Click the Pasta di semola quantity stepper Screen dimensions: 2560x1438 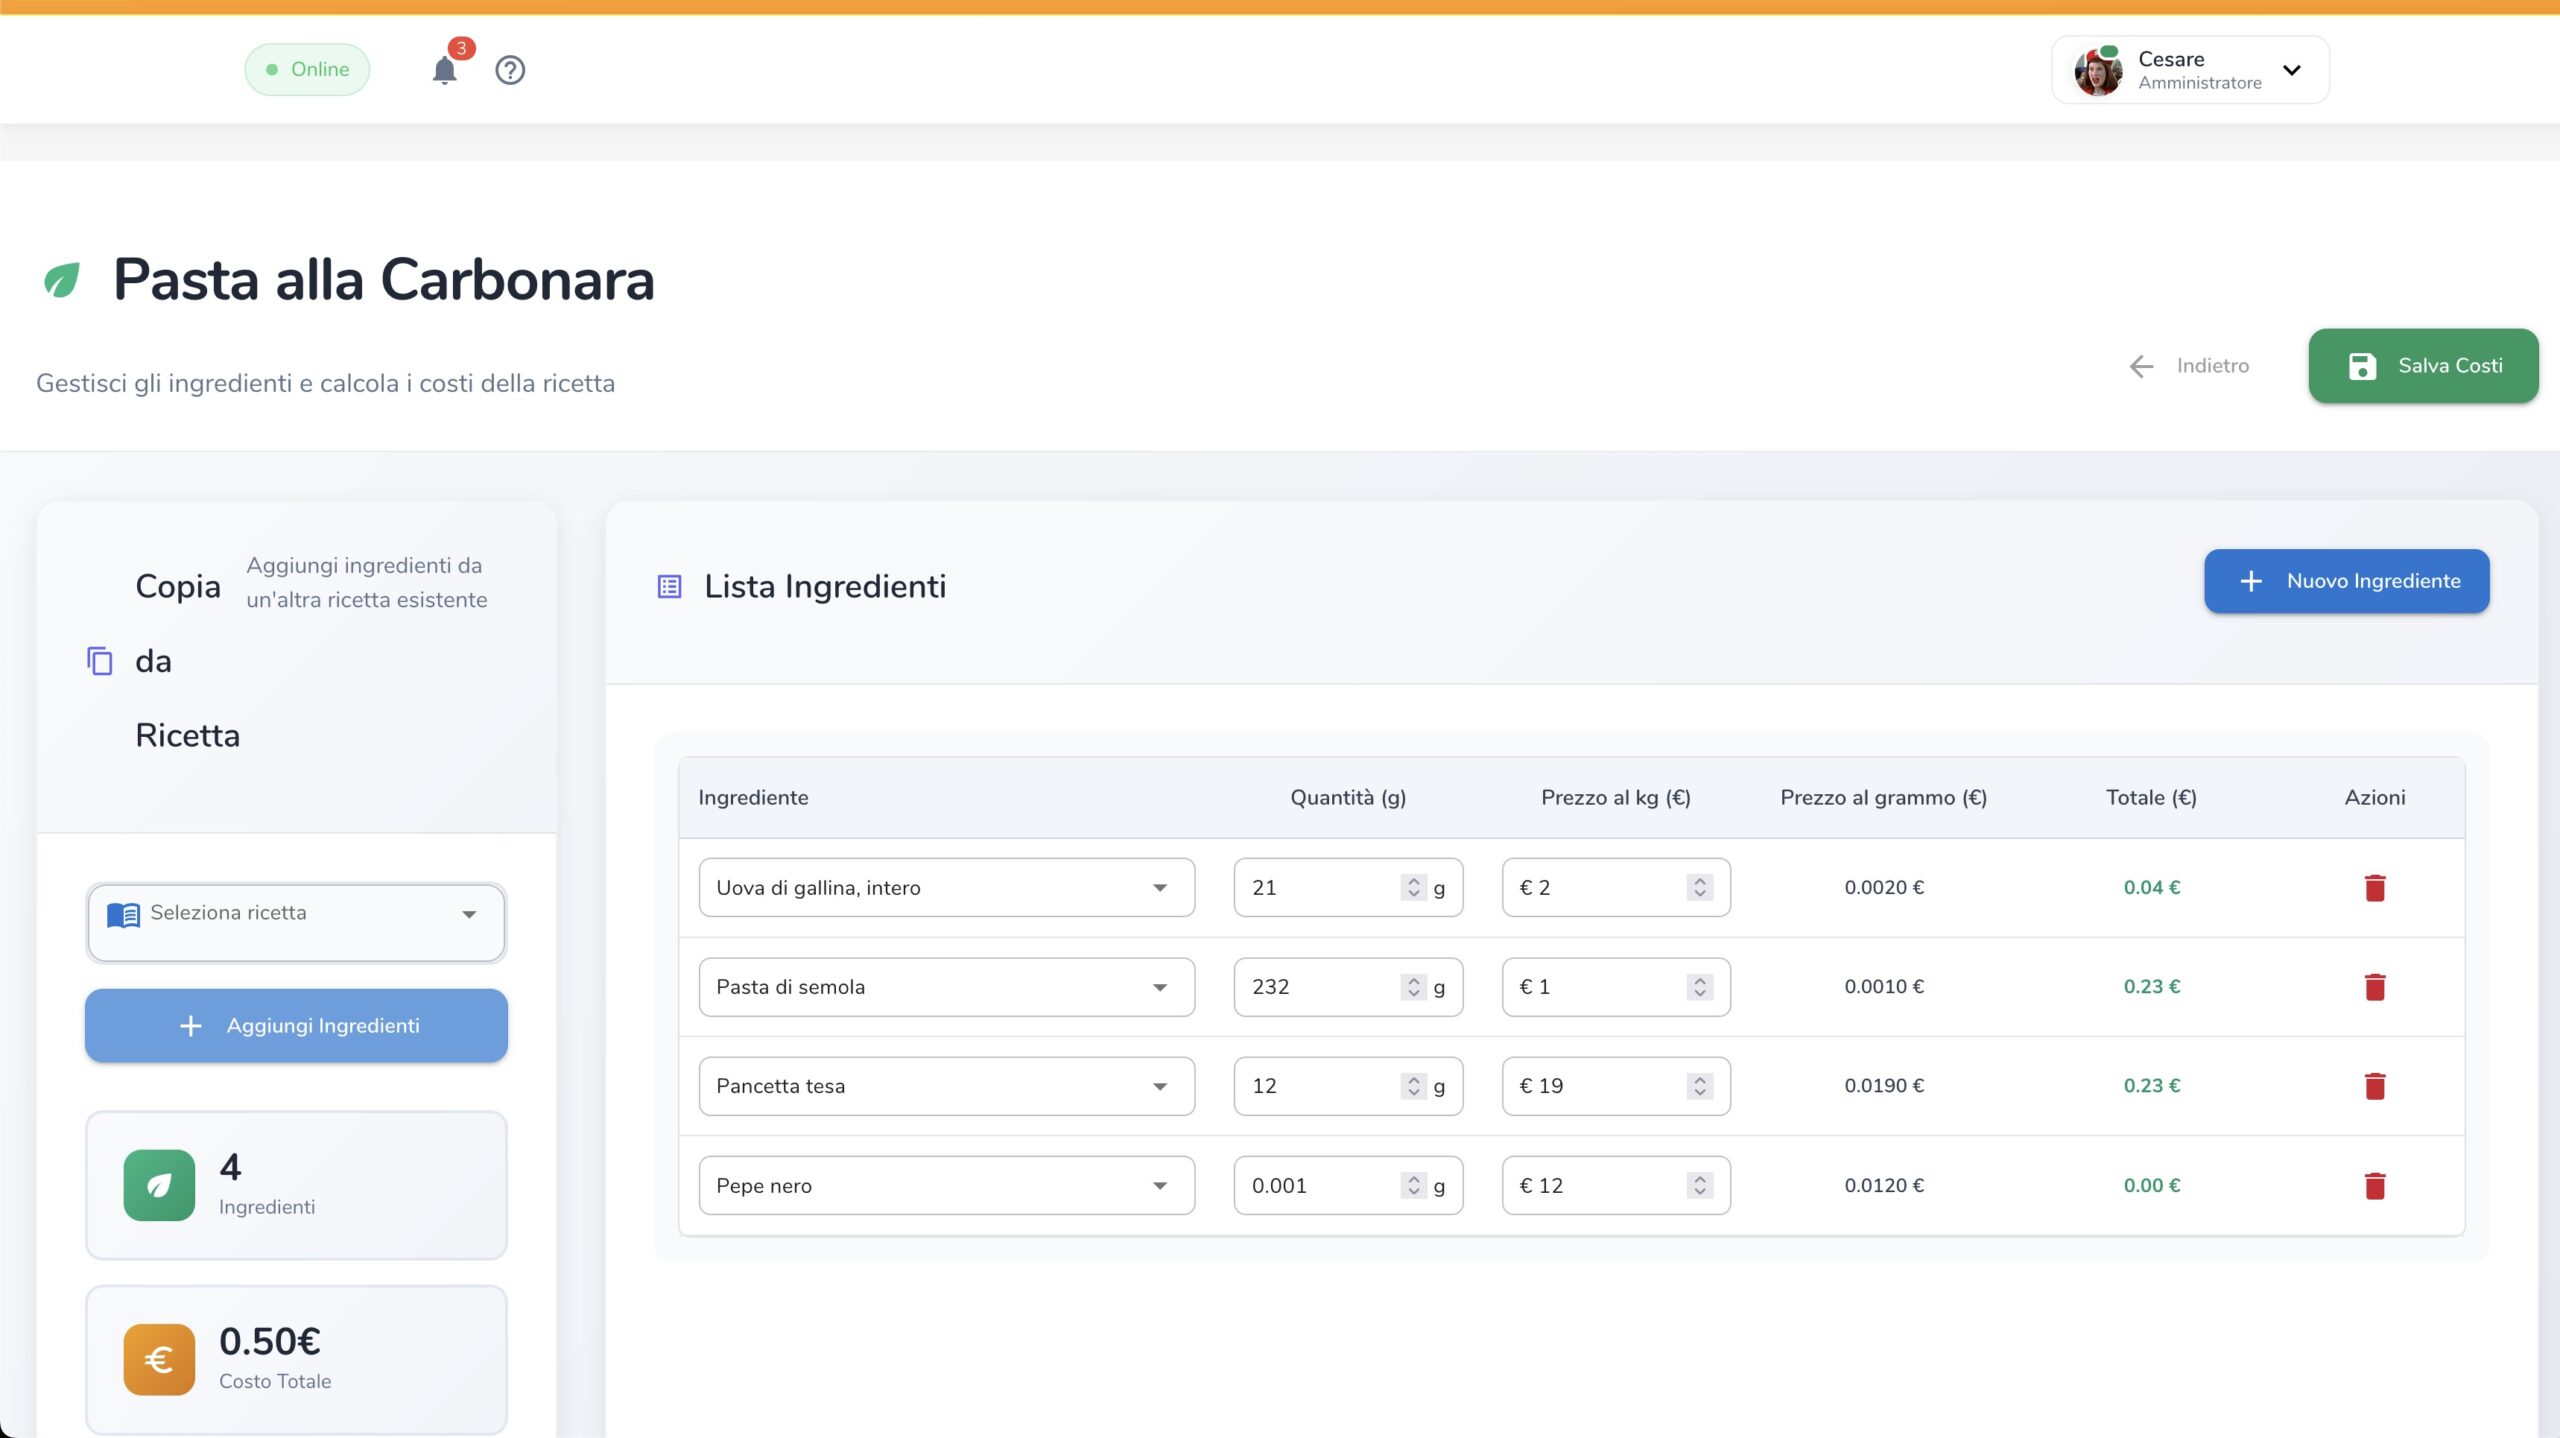pyautogui.click(x=1413, y=987)
